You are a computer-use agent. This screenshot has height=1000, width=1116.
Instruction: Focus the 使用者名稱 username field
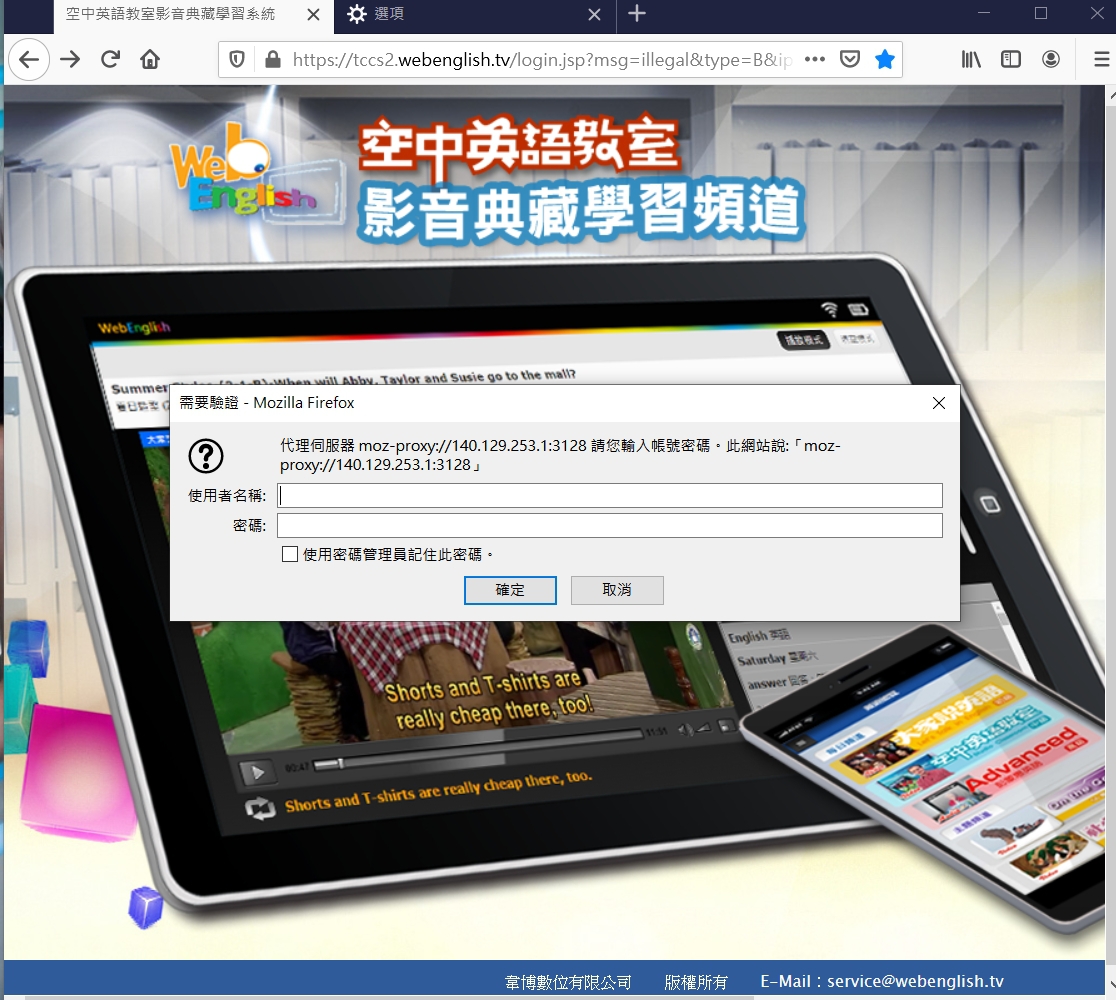(610, 495)
